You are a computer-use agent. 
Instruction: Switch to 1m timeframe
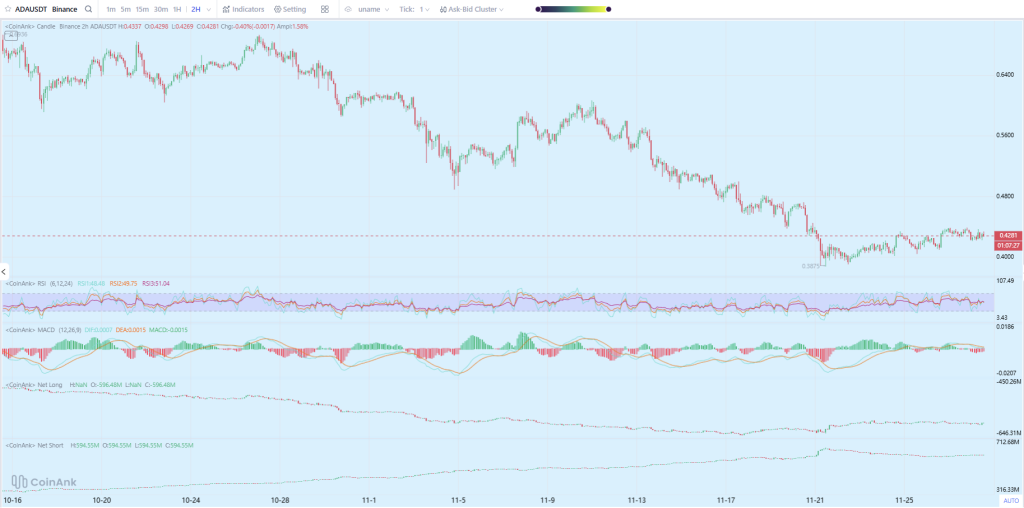click(110, 9)
